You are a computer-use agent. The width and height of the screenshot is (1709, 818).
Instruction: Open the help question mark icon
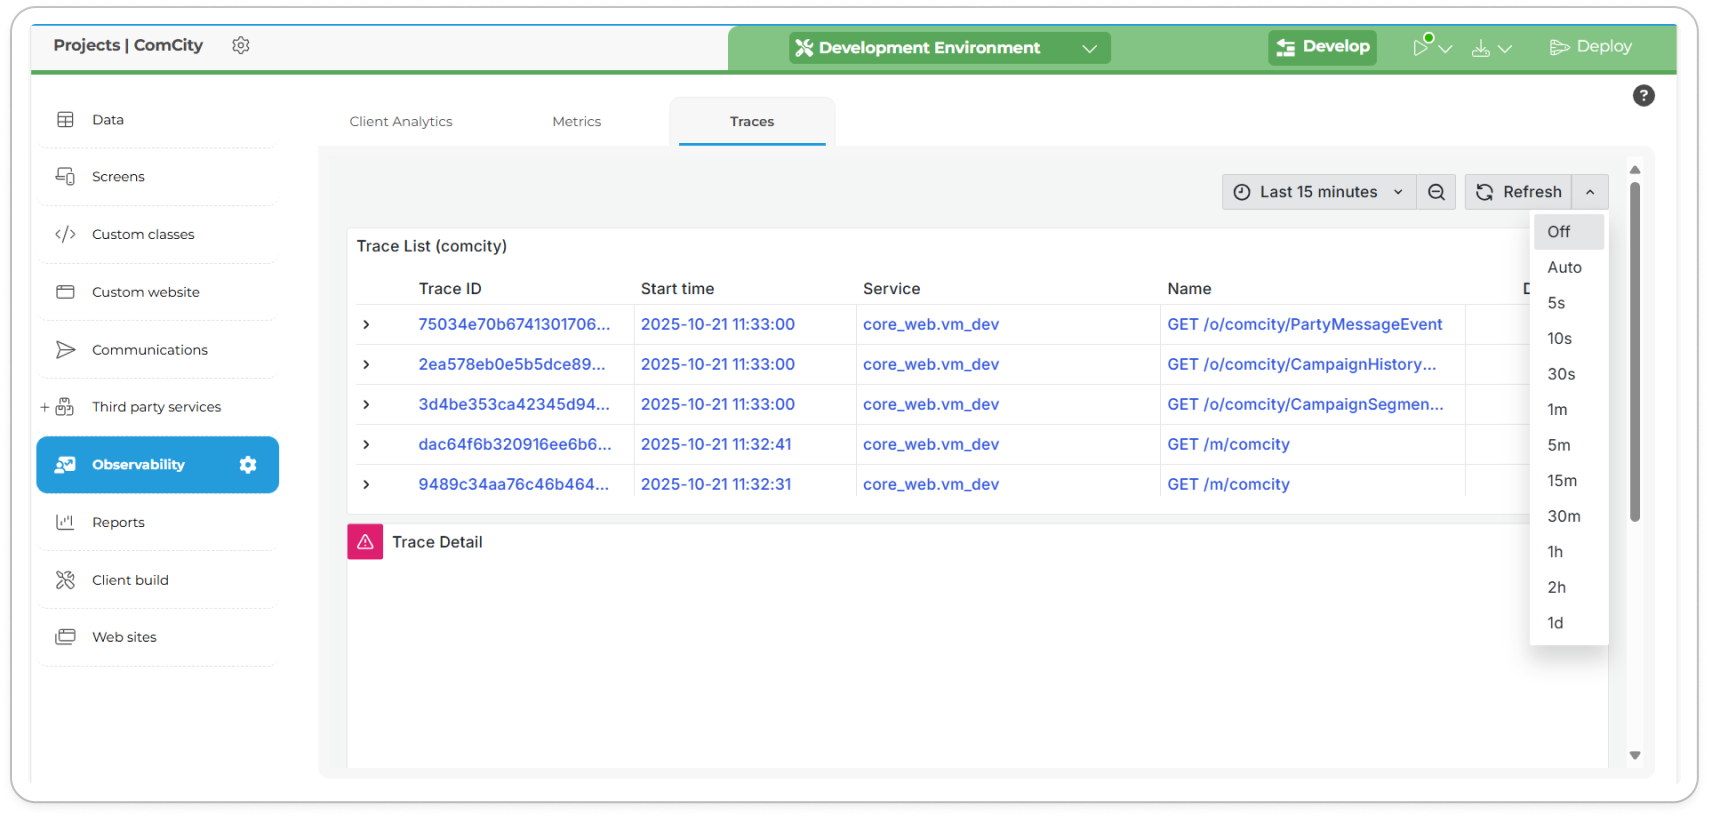coord(1643,96)
